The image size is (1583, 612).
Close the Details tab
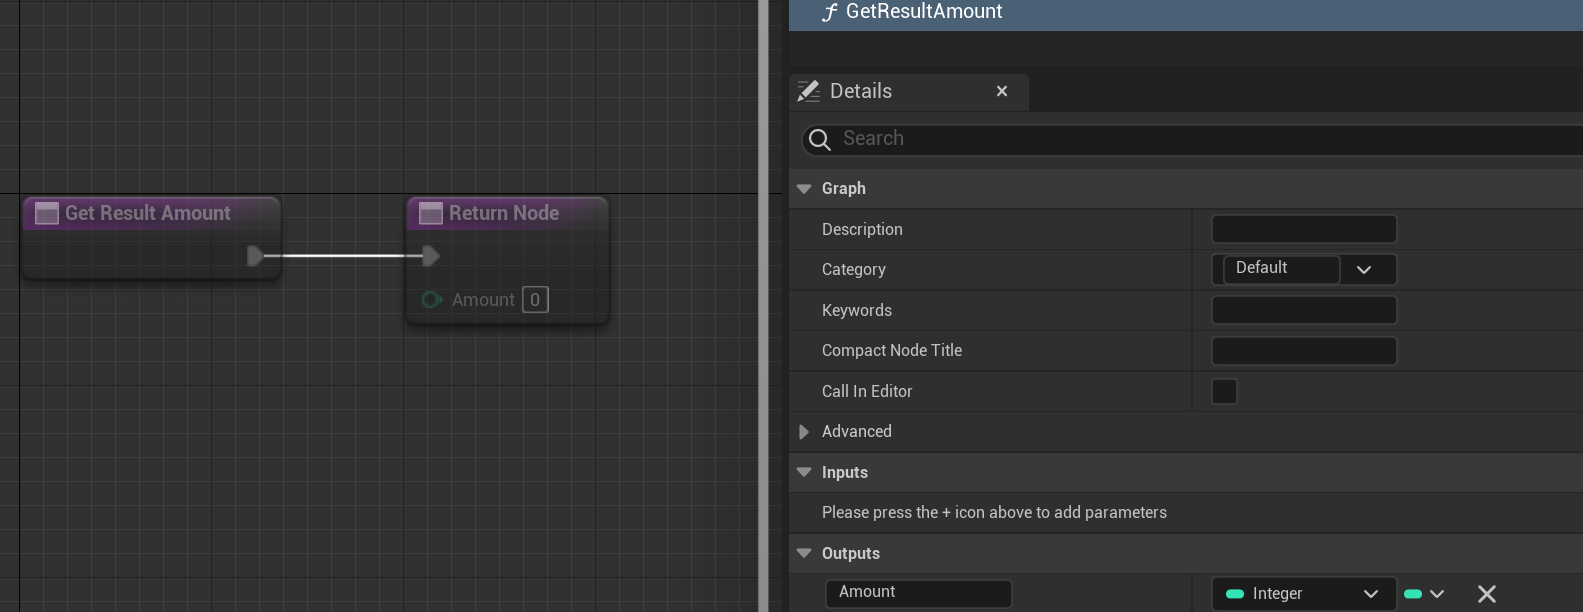pyautogui.click(x=1002, y=92)
